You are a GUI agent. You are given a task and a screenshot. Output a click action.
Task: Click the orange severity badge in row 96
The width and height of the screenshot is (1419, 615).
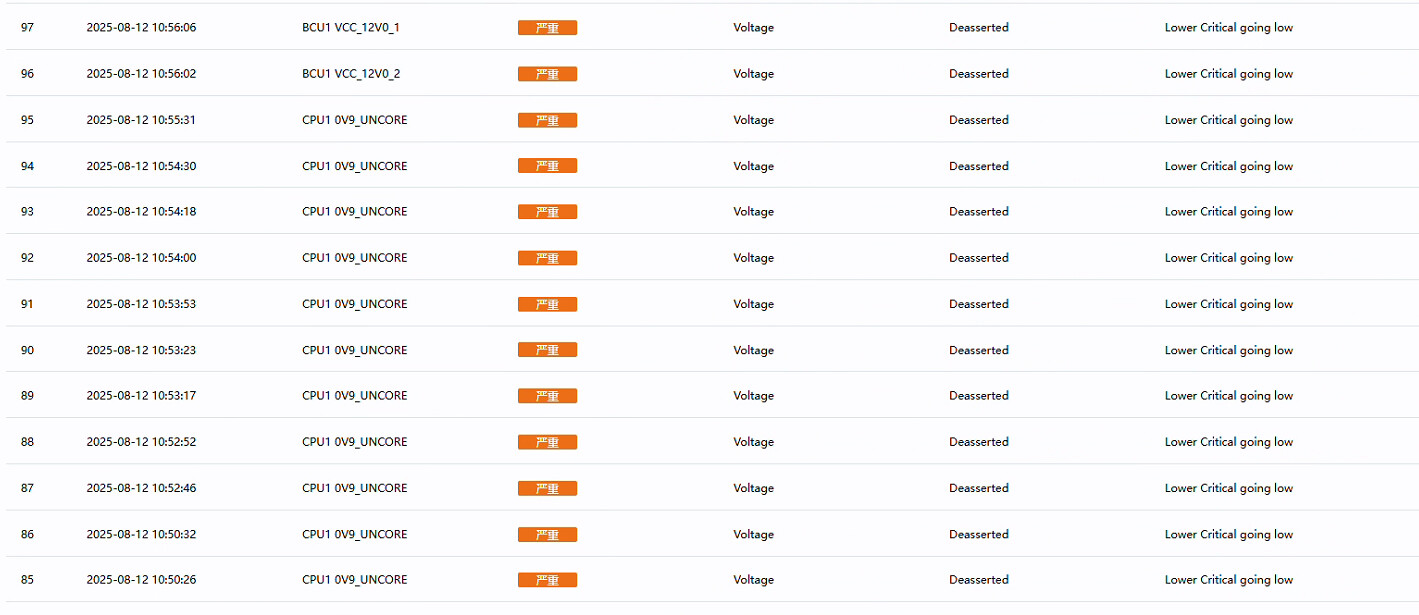[x=547, y=74]
